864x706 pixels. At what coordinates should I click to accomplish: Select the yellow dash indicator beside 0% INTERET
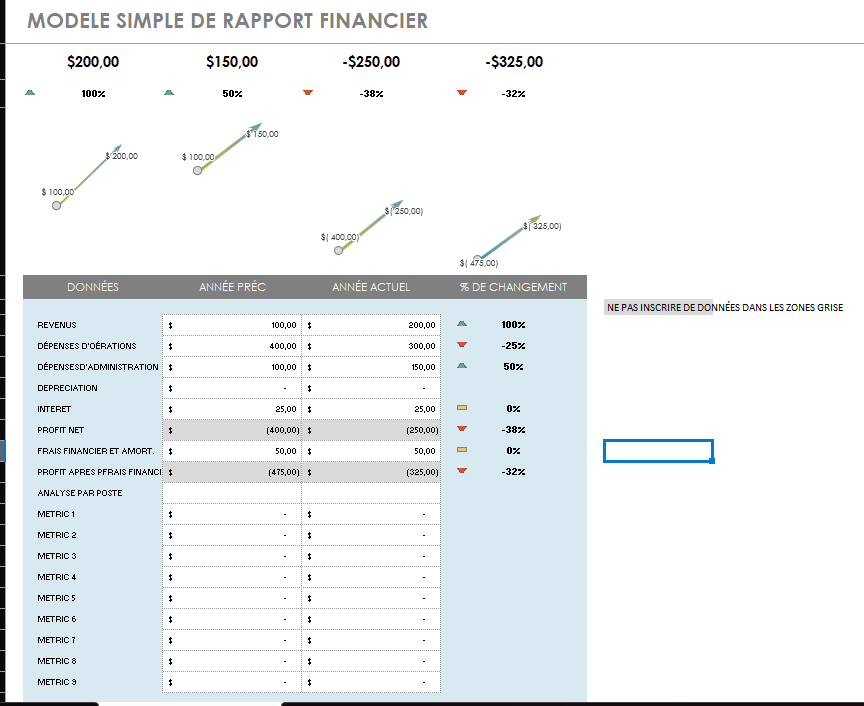click(x=461, y=408)
